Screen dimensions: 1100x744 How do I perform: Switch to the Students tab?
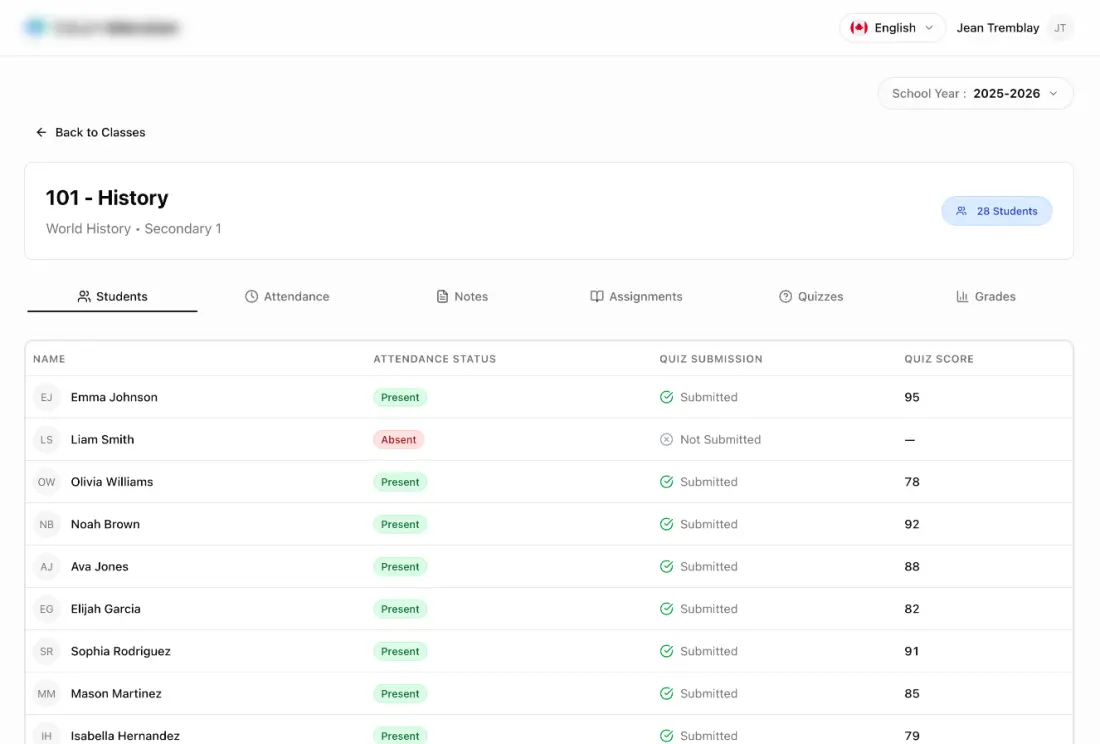[112, 297]
